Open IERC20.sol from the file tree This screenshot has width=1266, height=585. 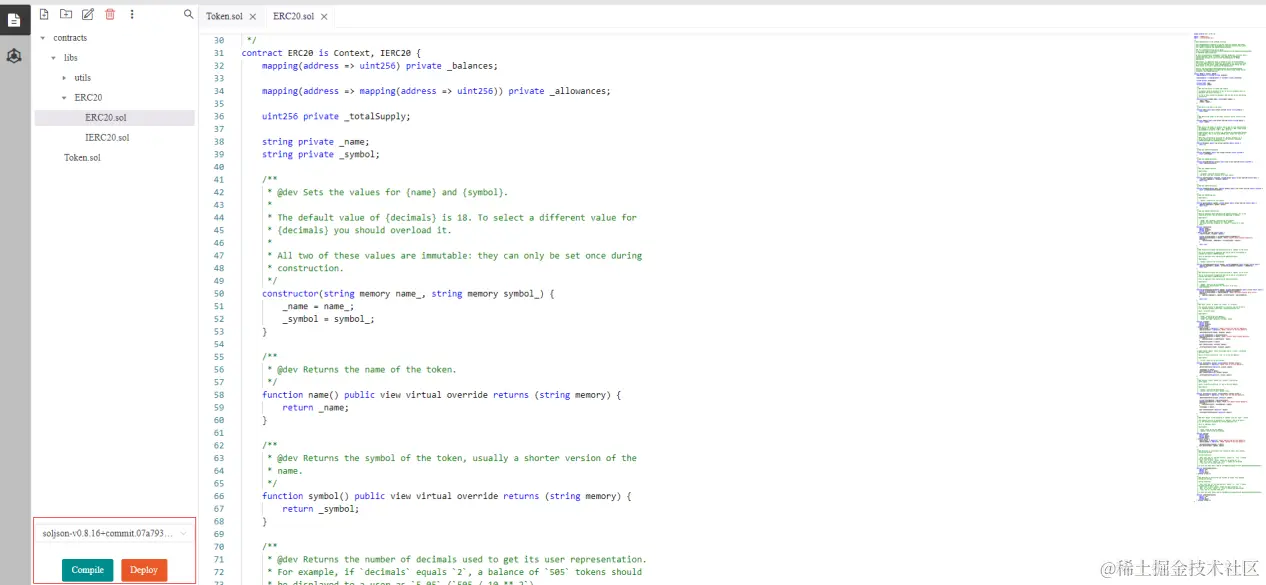point(107,138)
